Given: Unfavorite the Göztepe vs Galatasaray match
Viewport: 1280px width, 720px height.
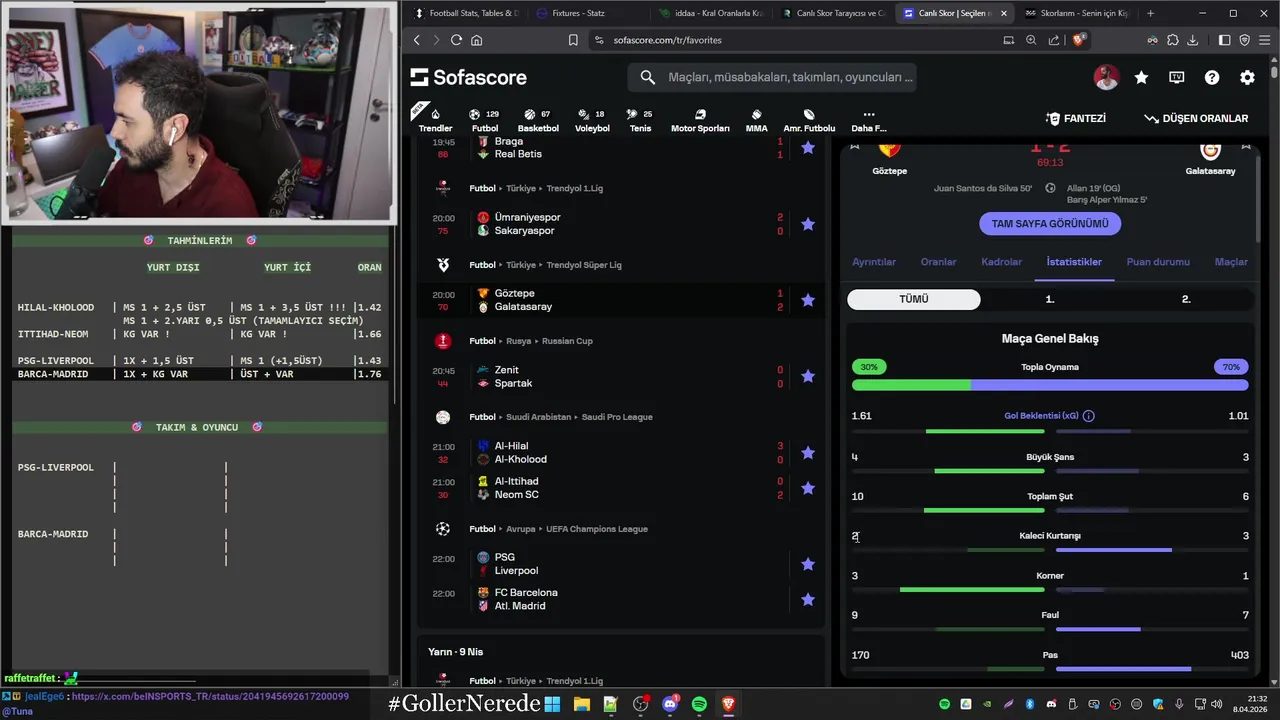Looking at the screenshot, I should tap(808, 300).
